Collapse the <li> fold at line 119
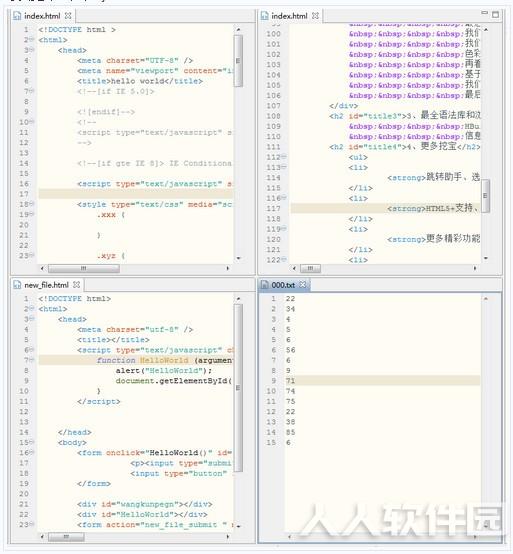Image resolution: width=513 pixels, height=554 pixels. tap(284, 229)
